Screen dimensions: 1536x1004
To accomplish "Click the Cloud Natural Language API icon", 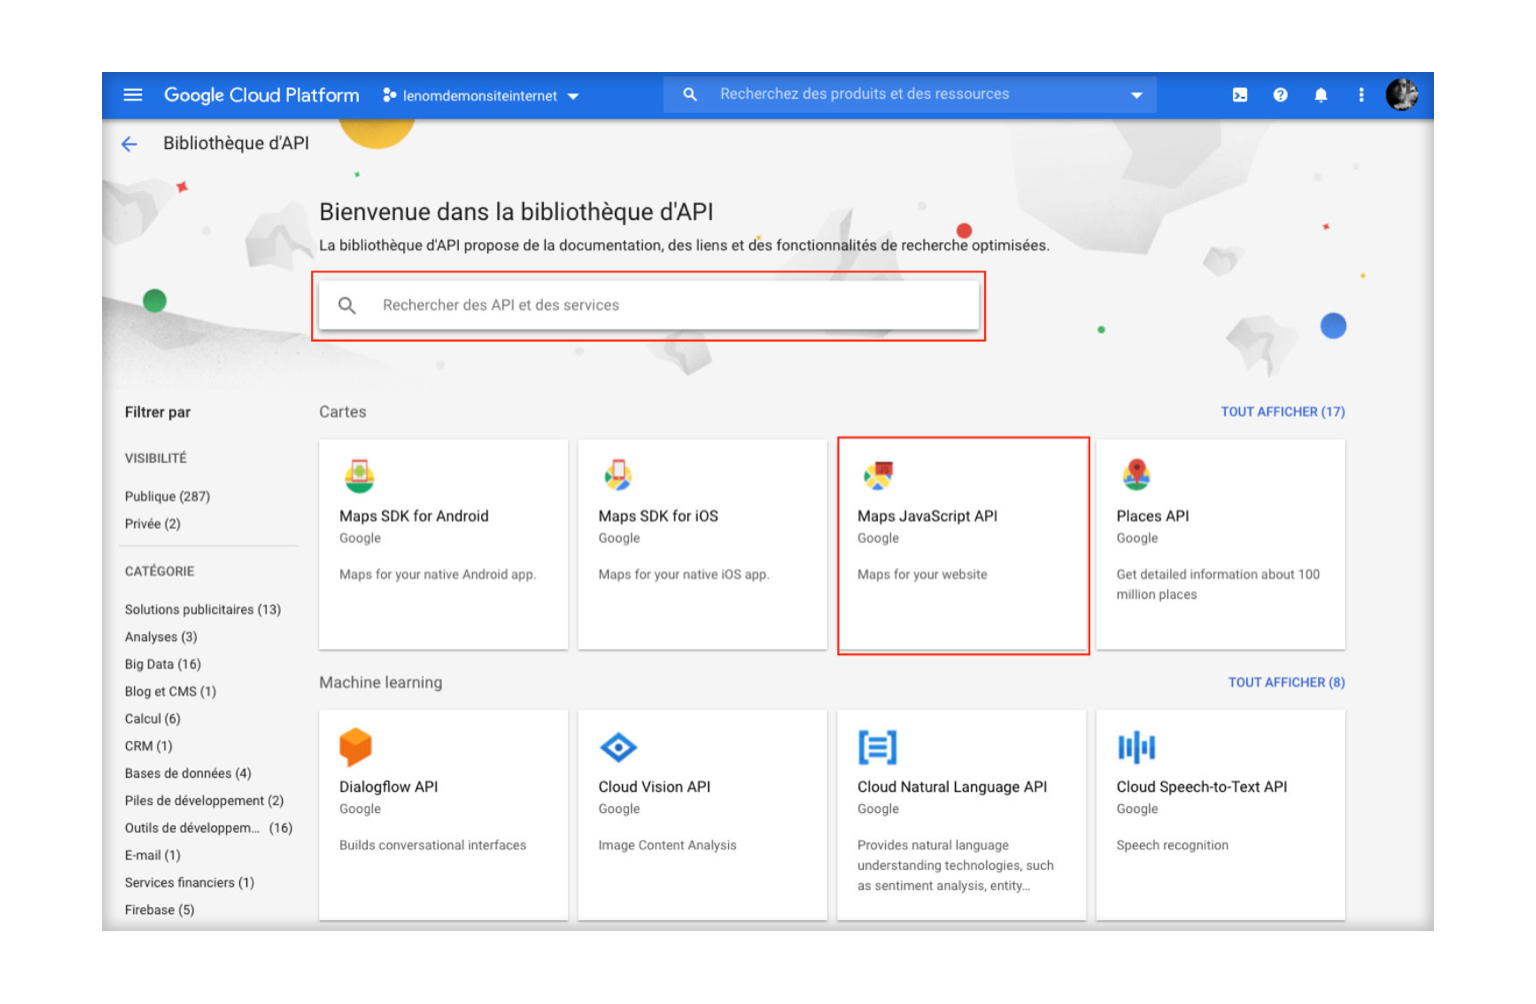I will point(877,747).
